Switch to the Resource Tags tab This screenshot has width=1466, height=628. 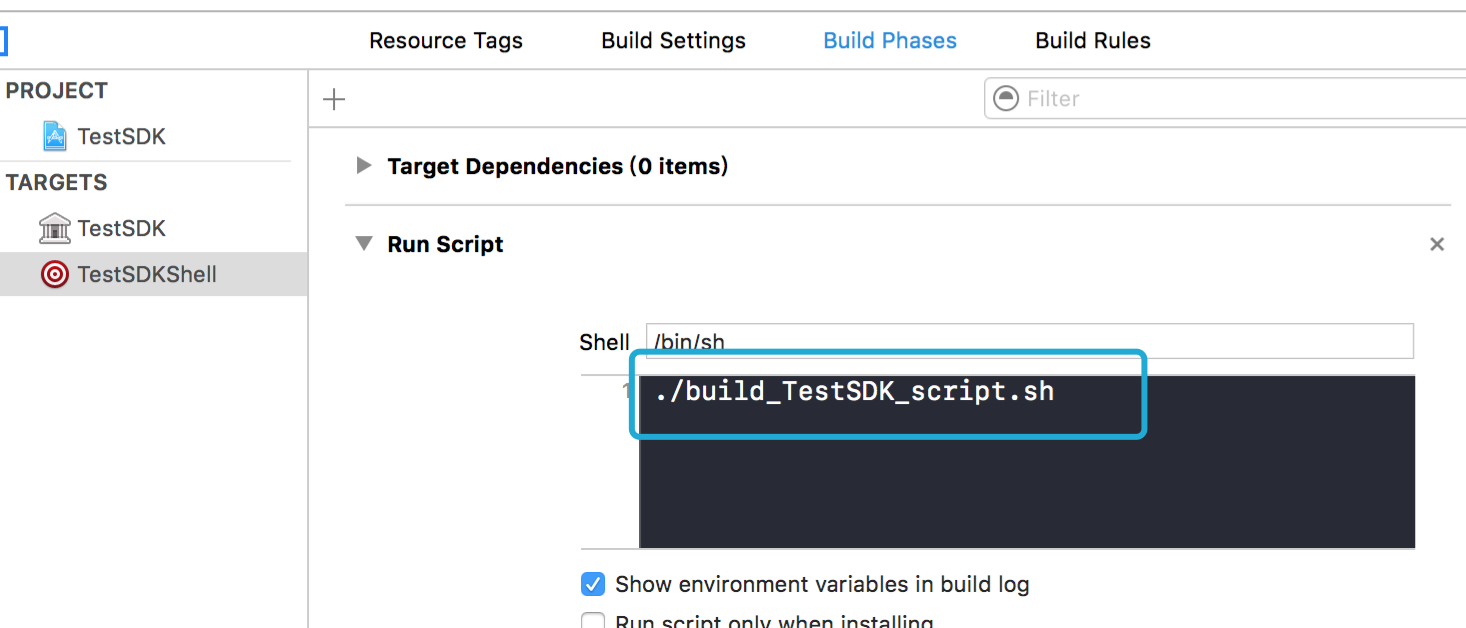(x=446, y=41)
